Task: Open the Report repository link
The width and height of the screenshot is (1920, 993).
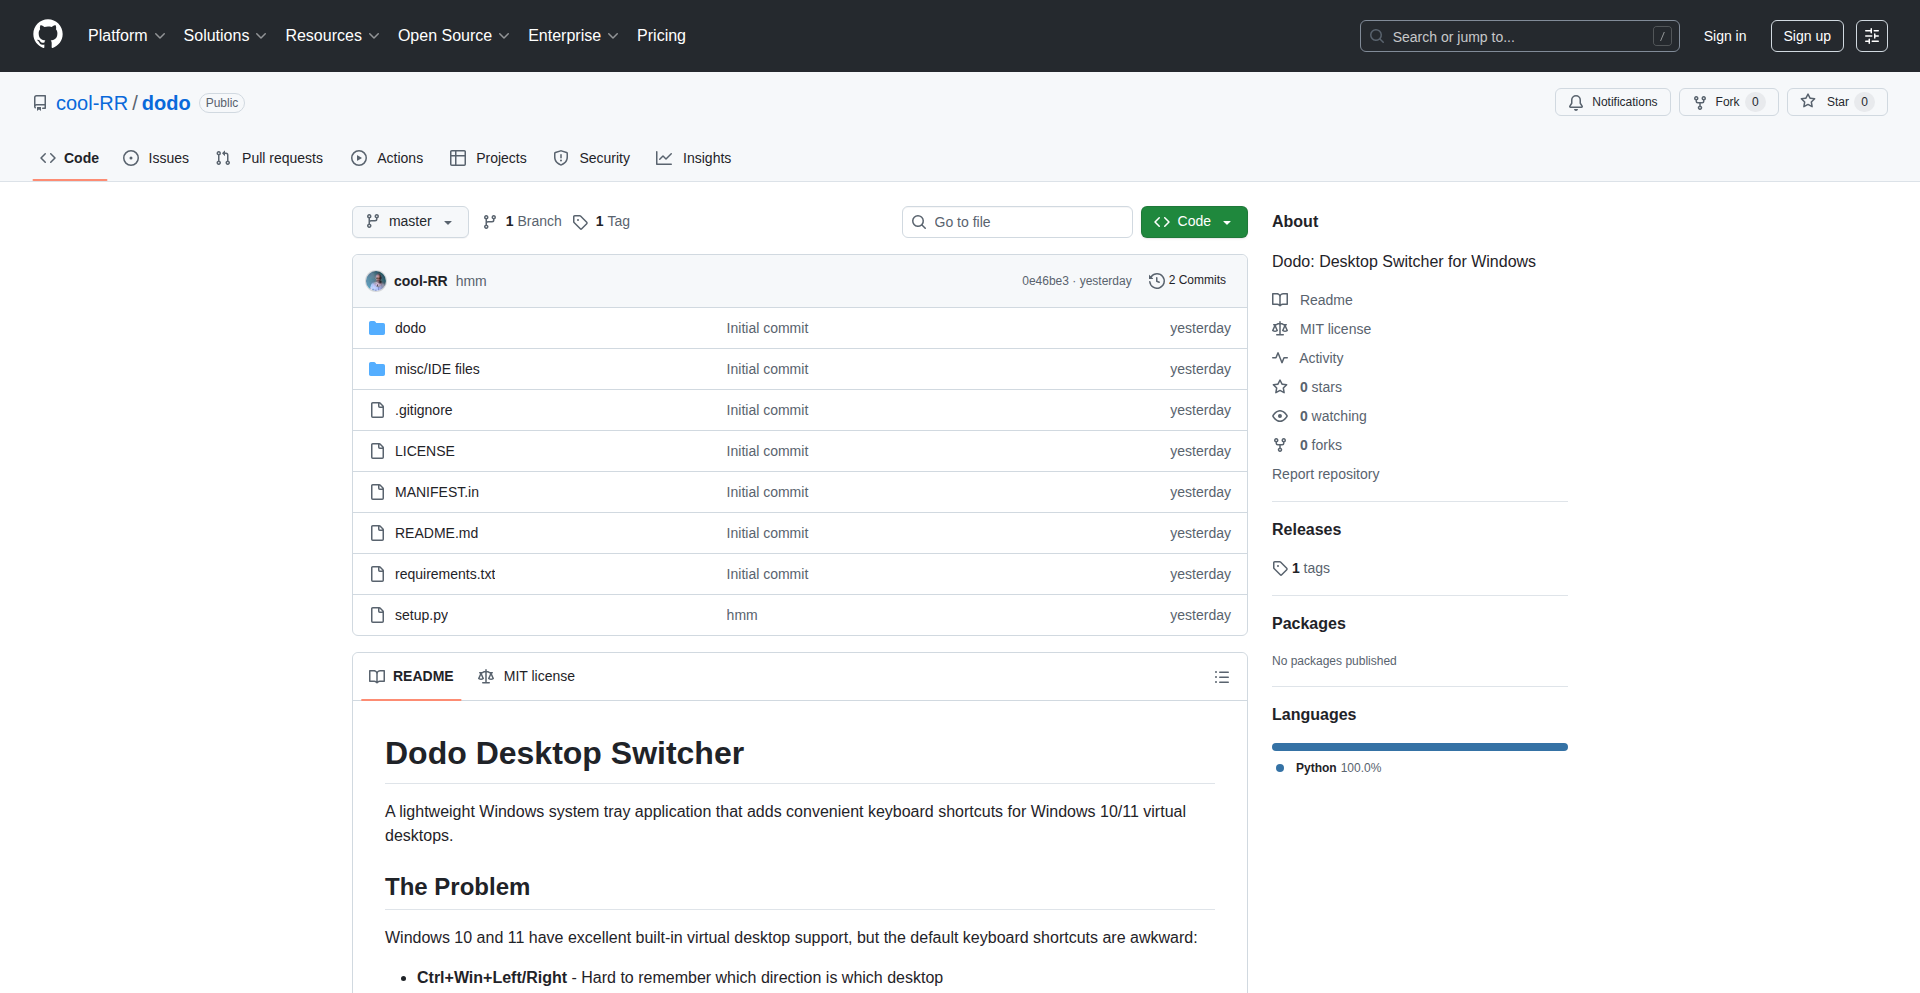Action: (1325, 474)
